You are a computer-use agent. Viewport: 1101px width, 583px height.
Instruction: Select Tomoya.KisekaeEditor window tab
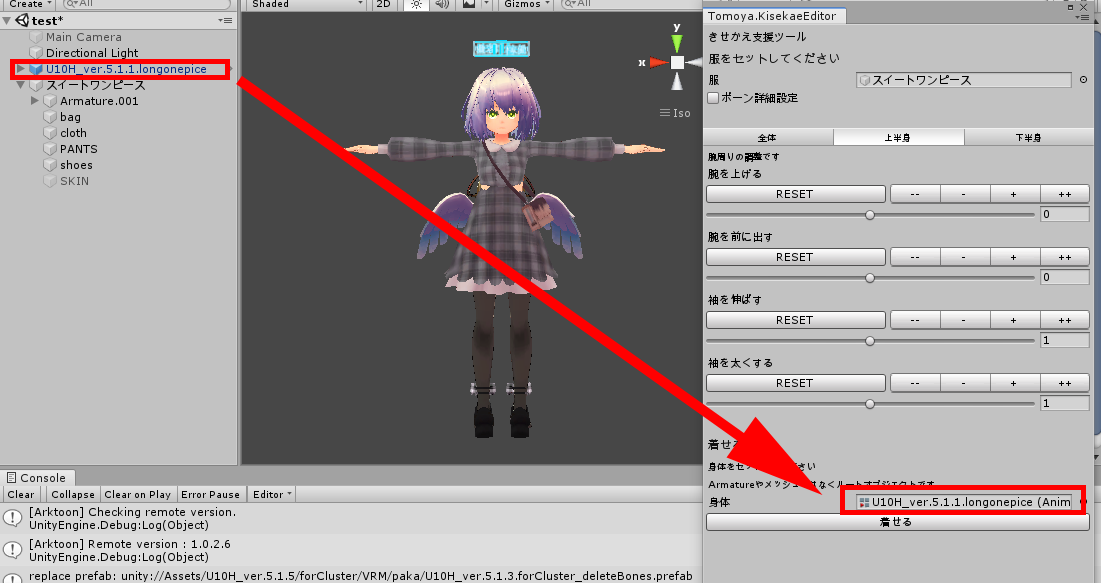[771, 15]
